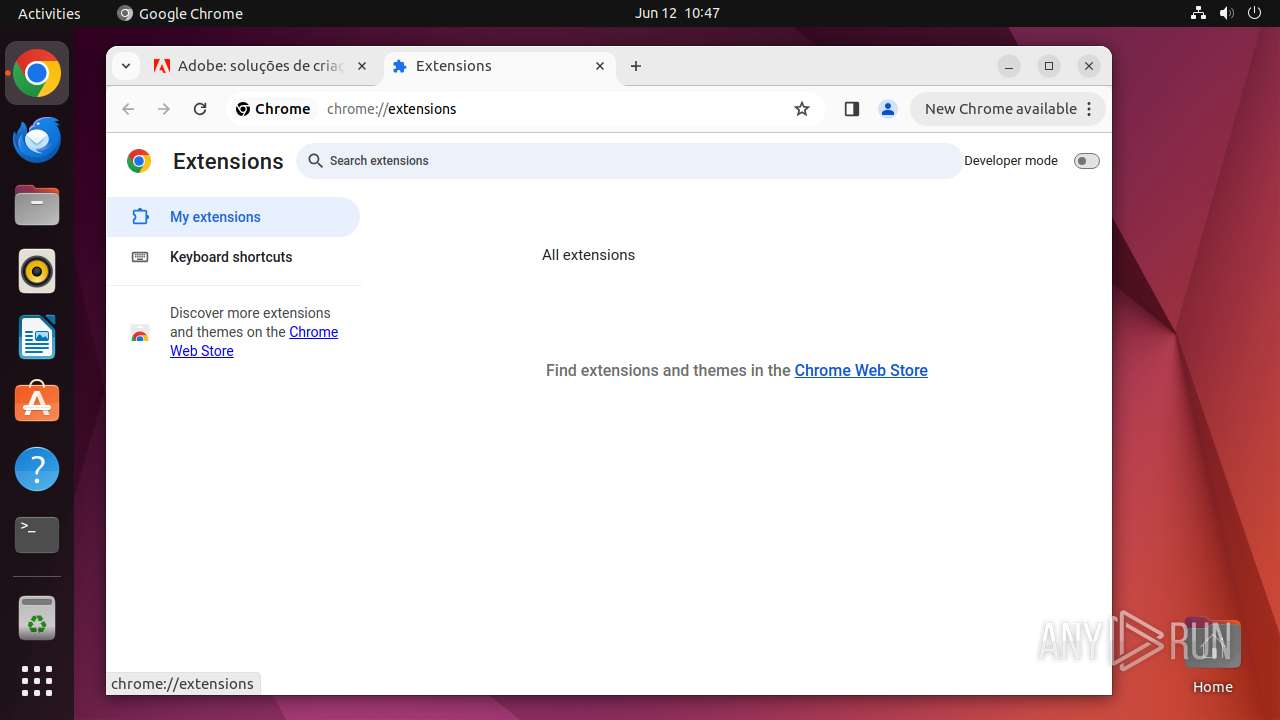Focus the Search extensions field

coord(630,161)
